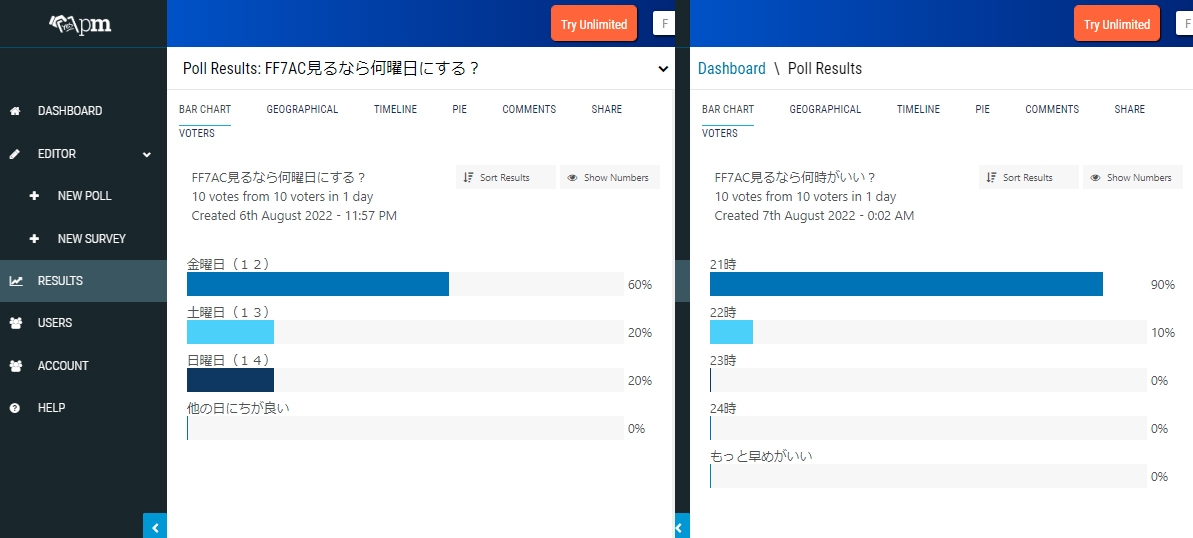Click the New Poll plus icon
This screenshot has width=1193, height=538.
pyautogui.click(x=35, y=196)
